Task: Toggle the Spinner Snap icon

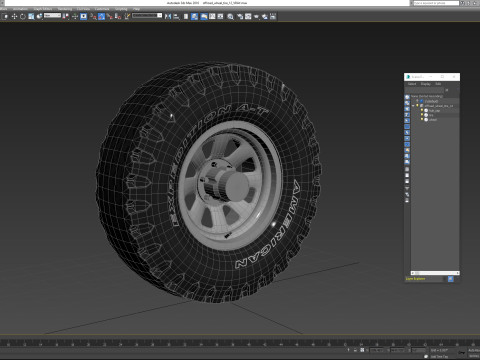Action: click(x=118, y=16)
